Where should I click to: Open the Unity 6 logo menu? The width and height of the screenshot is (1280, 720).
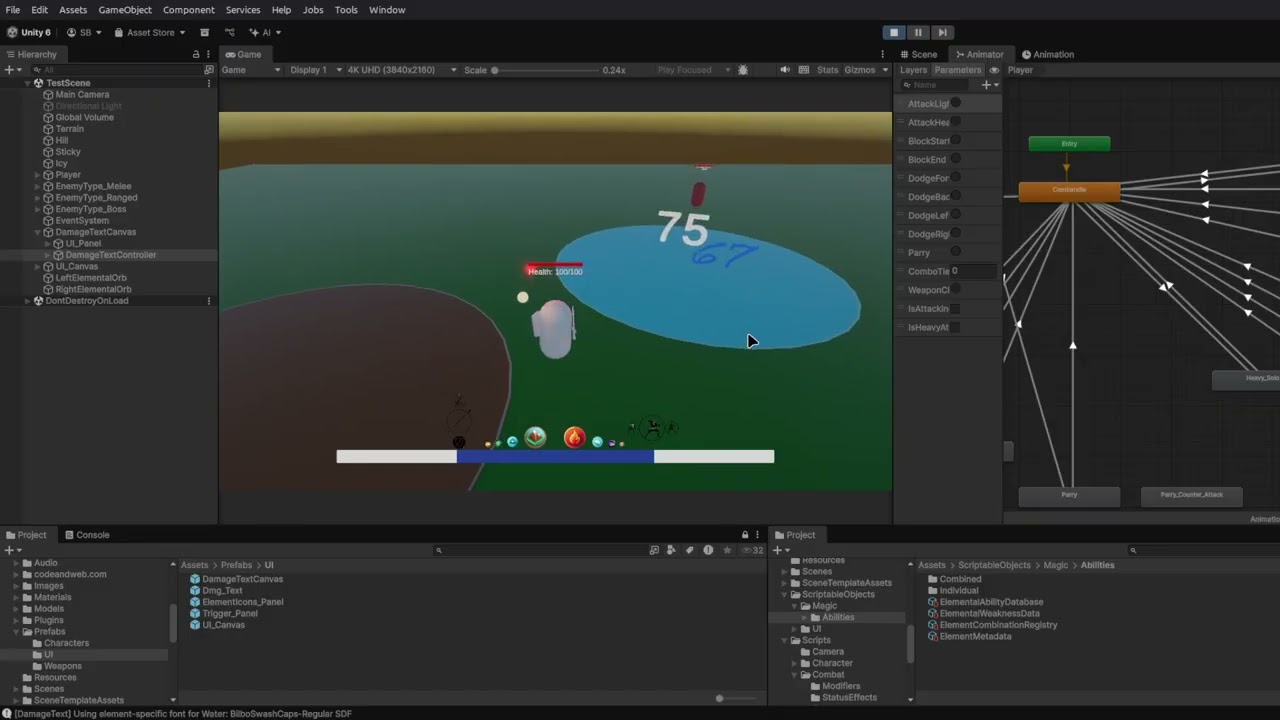point(28,32)
